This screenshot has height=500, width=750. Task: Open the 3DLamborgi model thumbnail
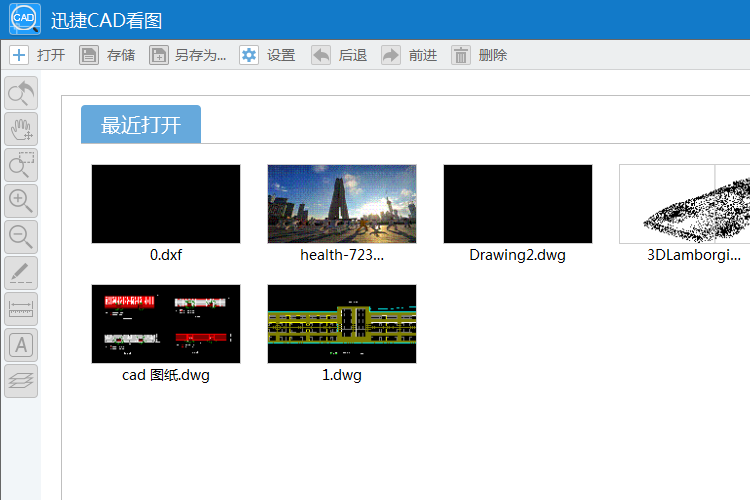[685, 204]
